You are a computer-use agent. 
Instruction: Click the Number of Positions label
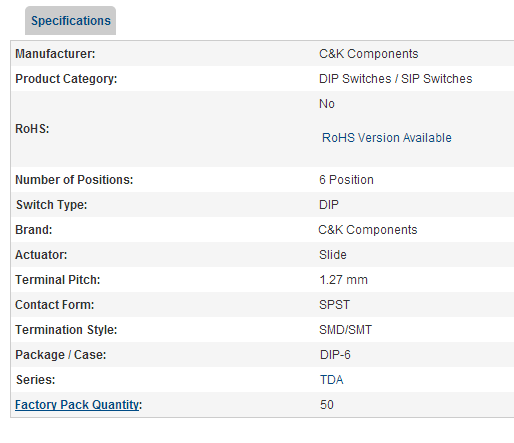[74, 180]
